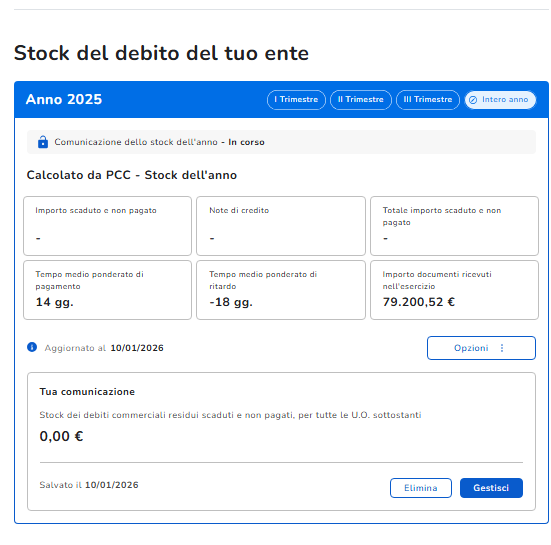This screenshot has width=551, height=545.
Task: Open the III Trimestre view
Action: [x=428, y=100]
